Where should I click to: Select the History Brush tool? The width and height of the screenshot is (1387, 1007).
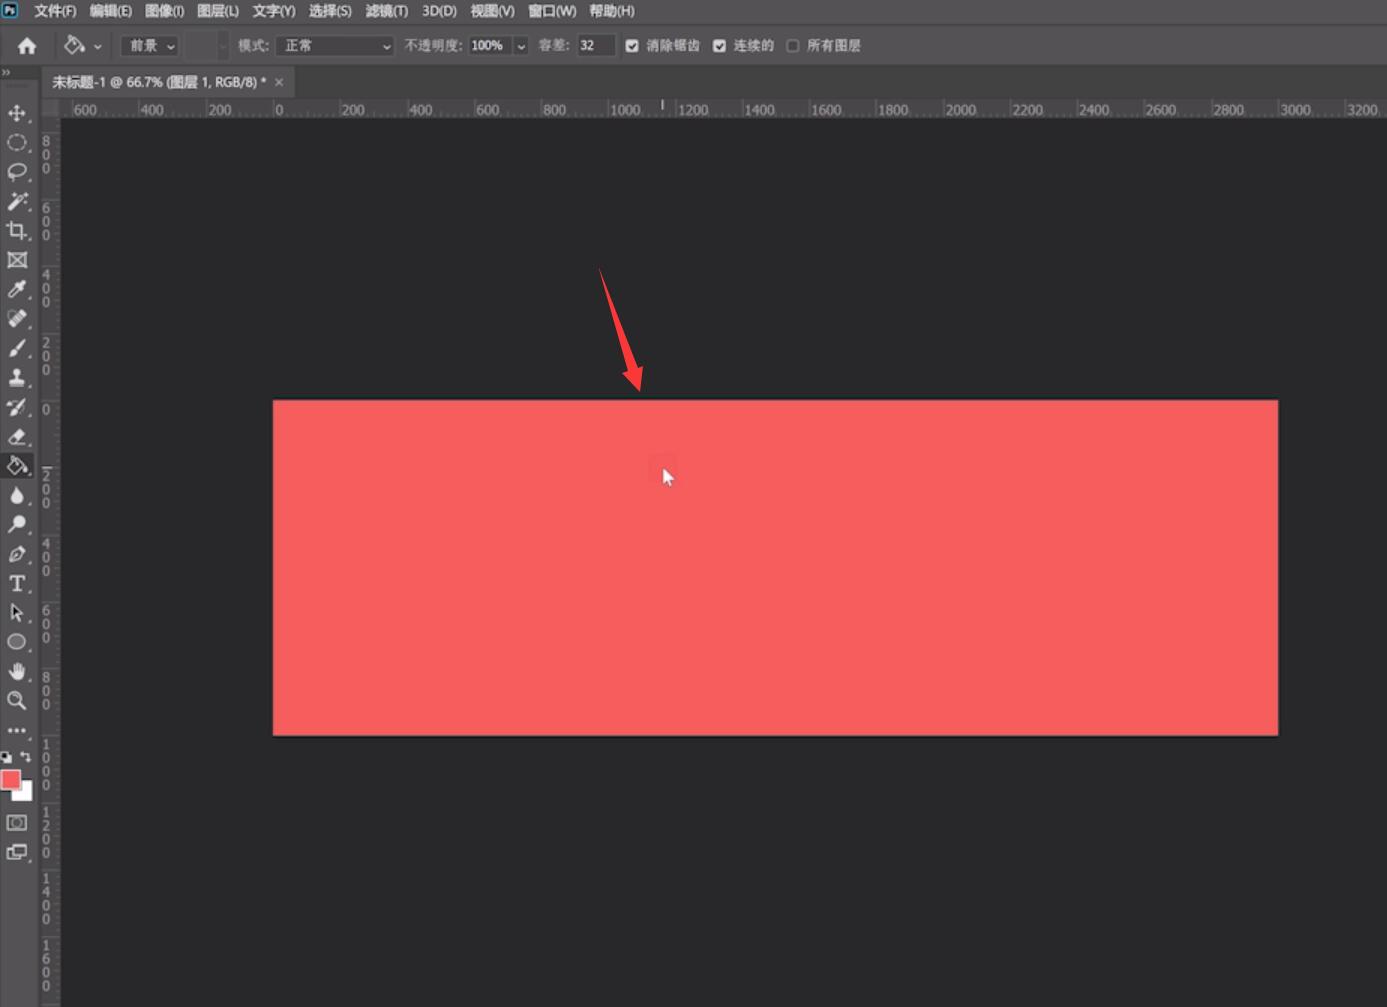click(17, 407)
